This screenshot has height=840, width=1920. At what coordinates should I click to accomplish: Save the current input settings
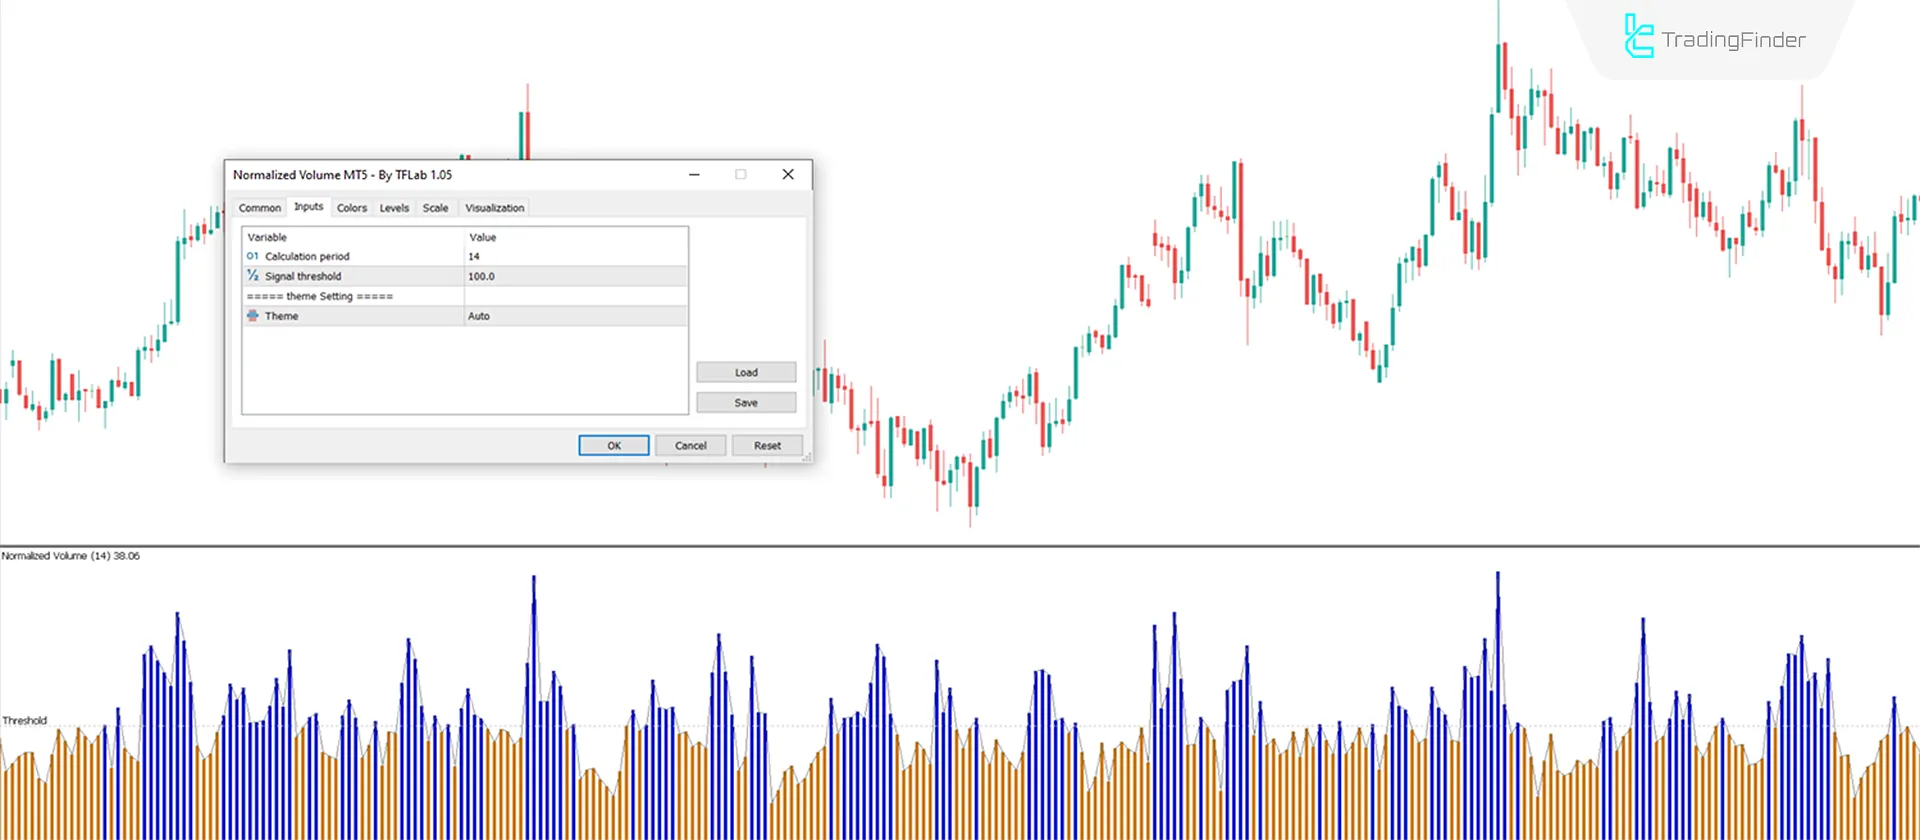point(746,403)
